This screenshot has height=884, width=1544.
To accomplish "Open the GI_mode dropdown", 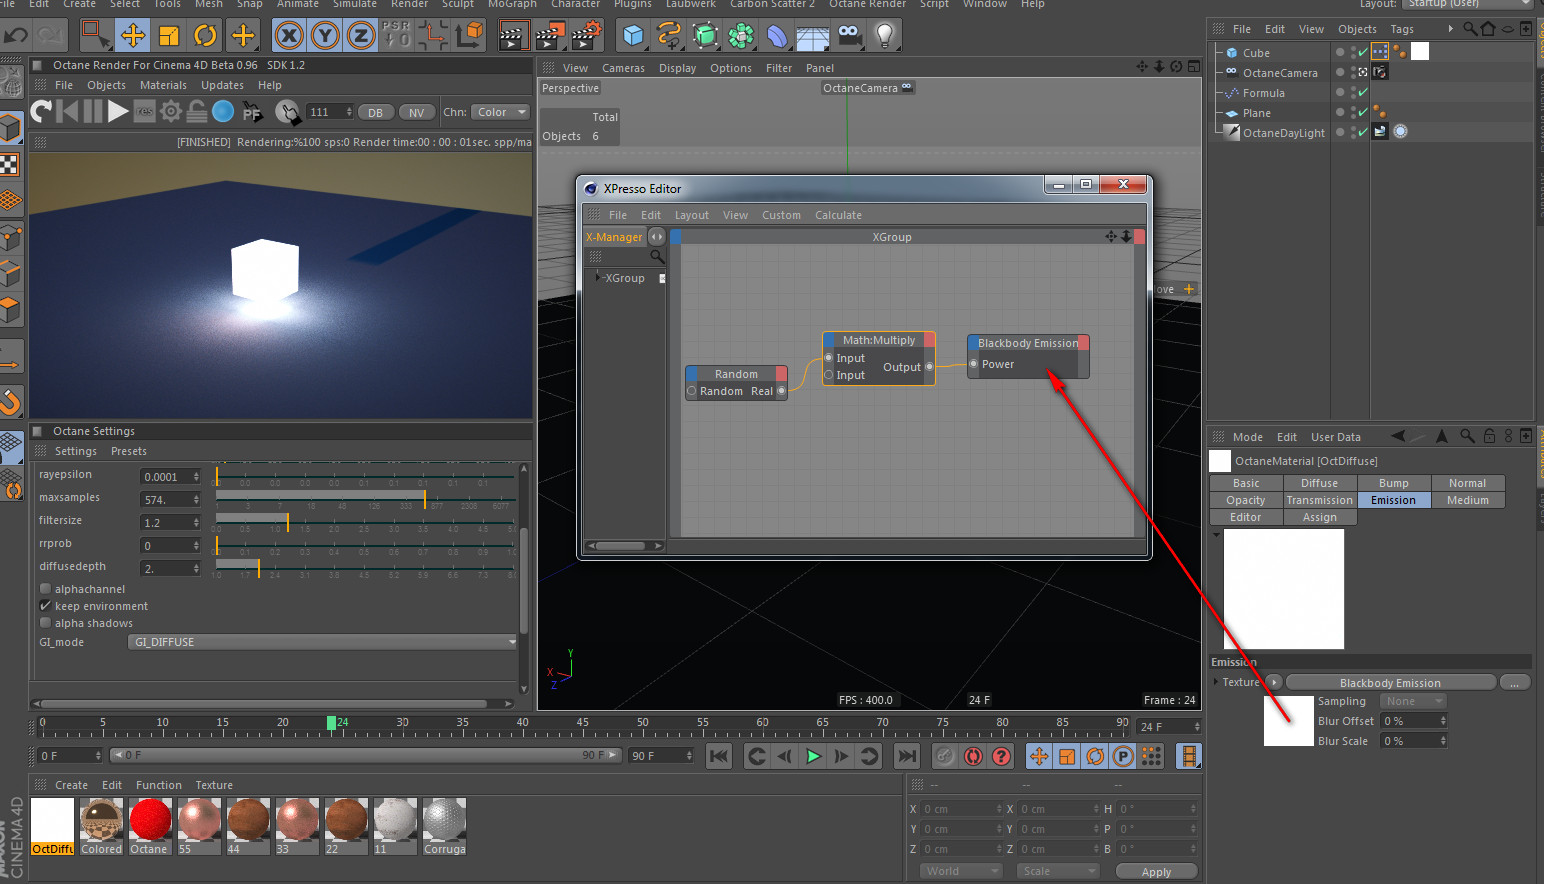I will [323, 642].
